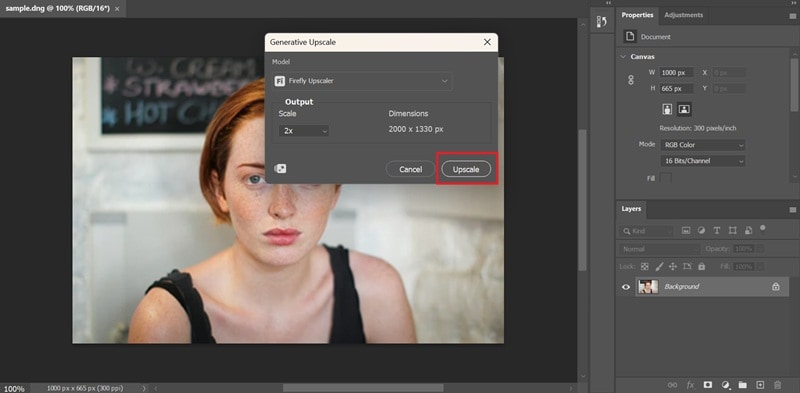Open the layer Opacity dropdown arrow
This screenshot has width=800, height=393.
760,249
